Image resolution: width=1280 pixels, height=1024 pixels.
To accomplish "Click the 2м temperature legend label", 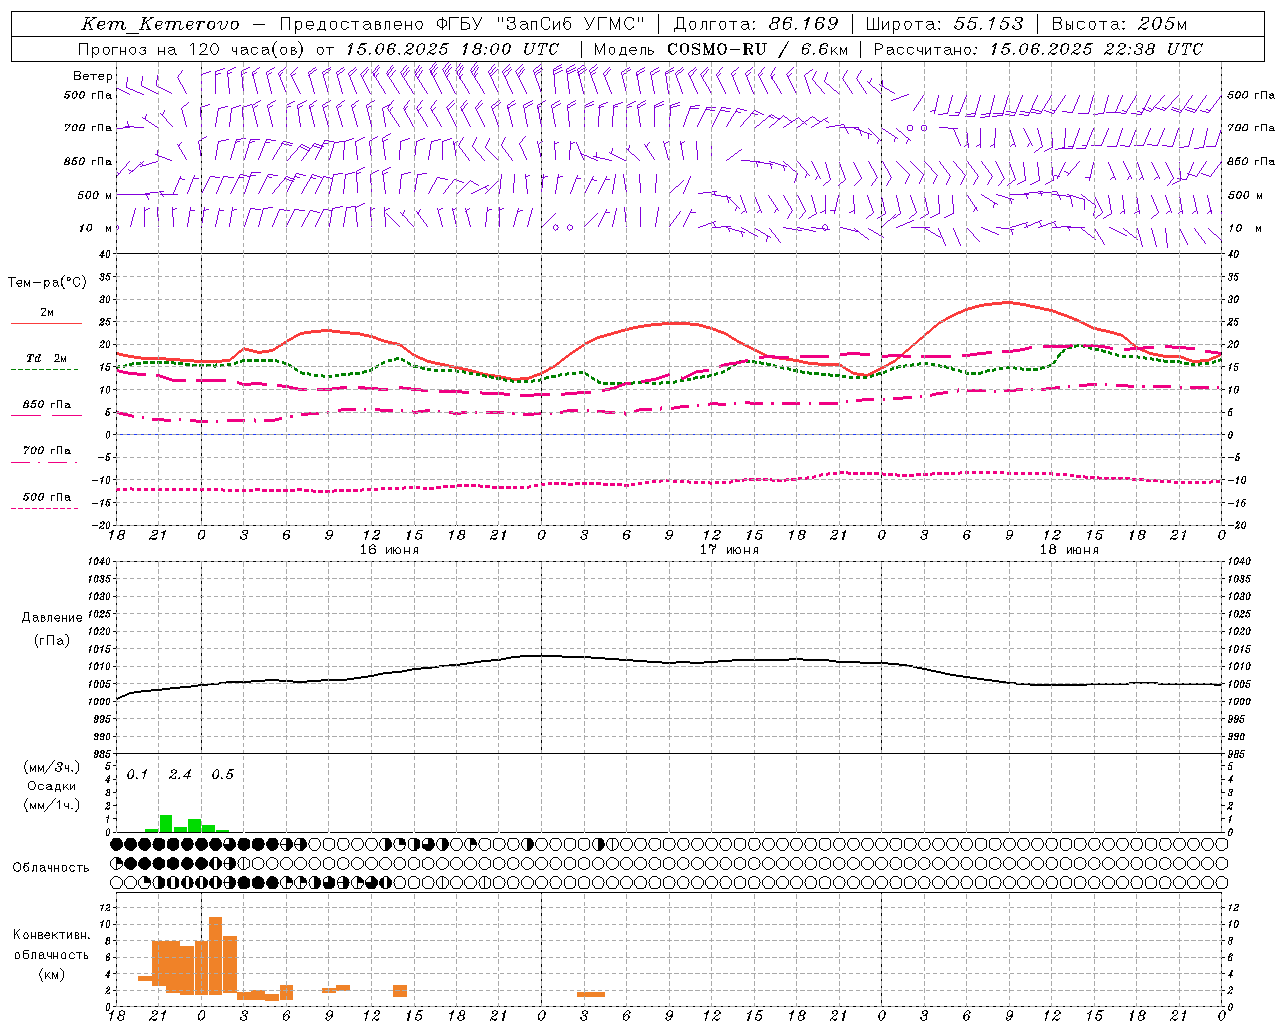I will click(47, 312).
